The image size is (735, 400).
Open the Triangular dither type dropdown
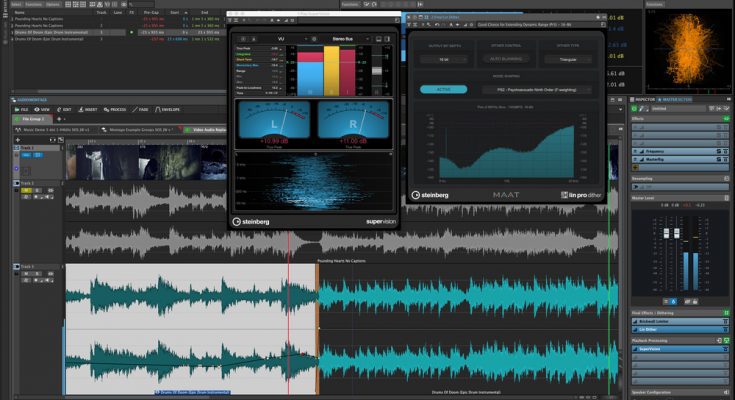click(566, 60)
